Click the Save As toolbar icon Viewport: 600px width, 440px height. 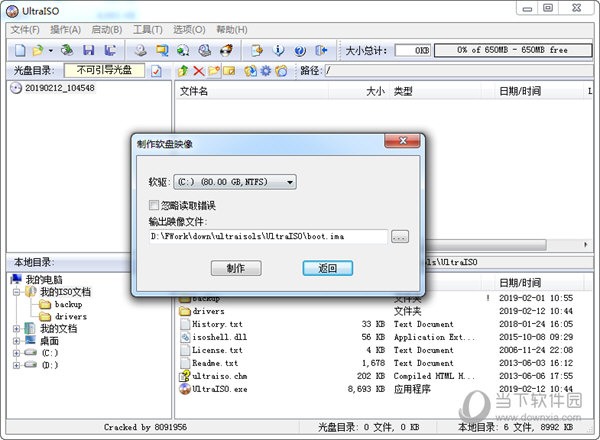[x=110, y=50]
